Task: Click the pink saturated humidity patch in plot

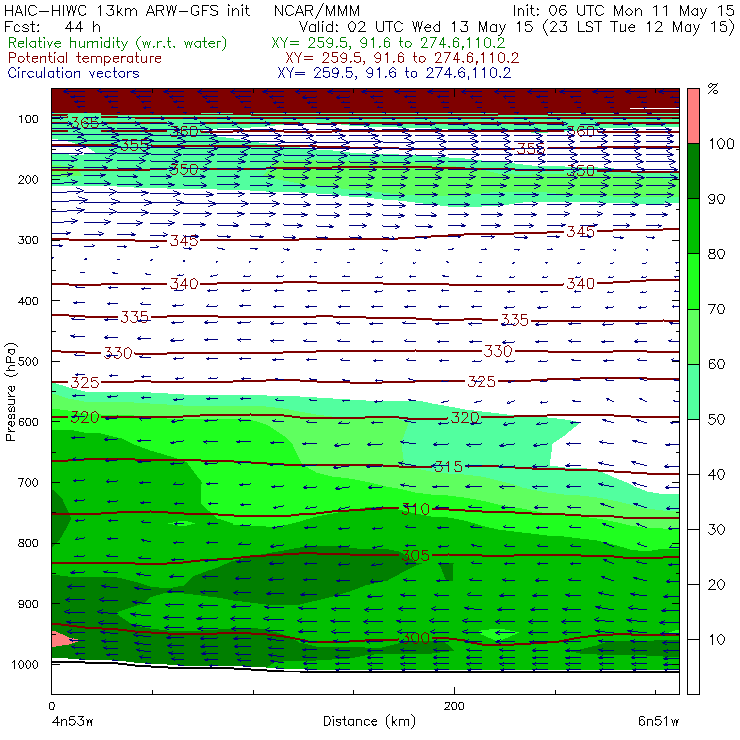Action: 62,639
